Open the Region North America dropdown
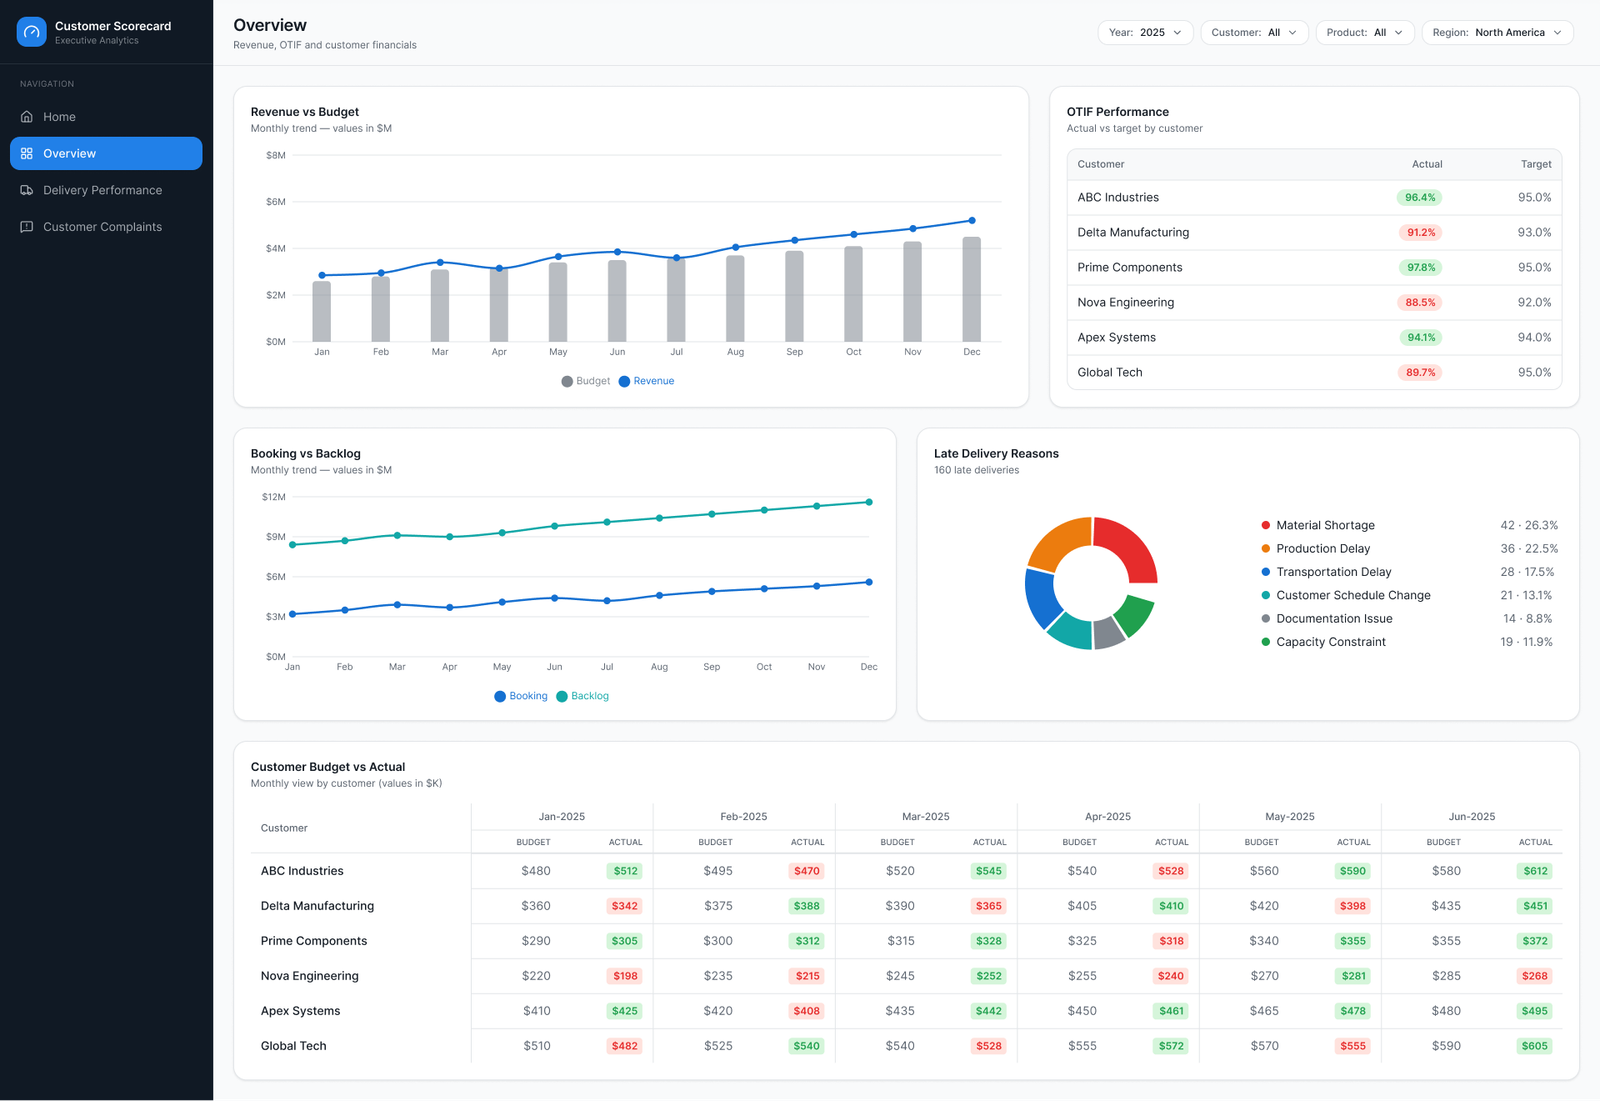 click(1497, 33)
